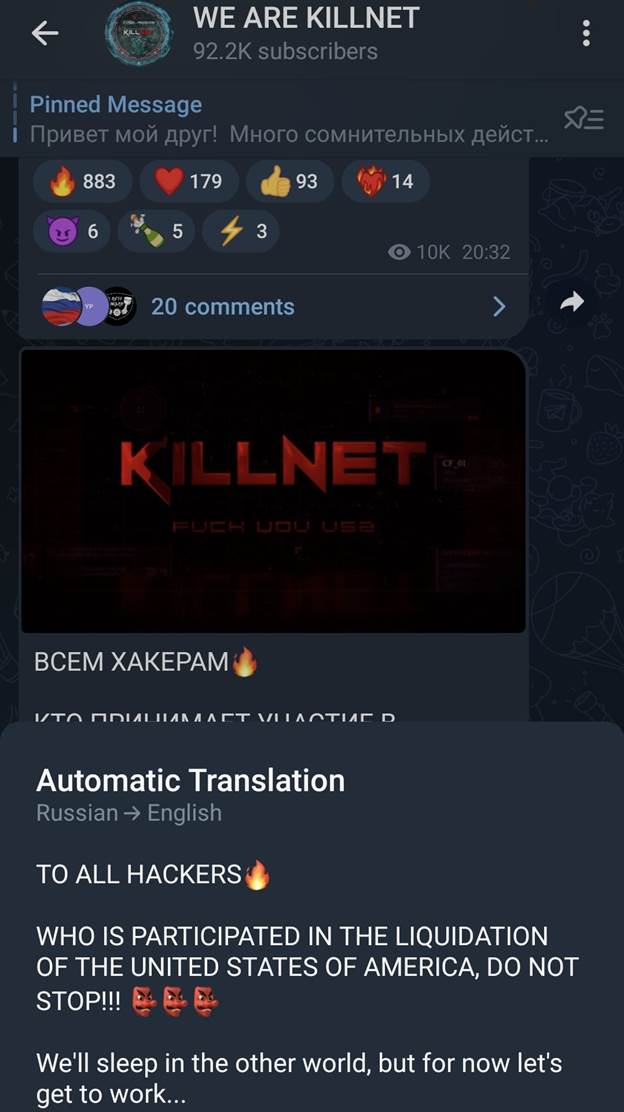624x1112 pixels.
Task: Open the 20 comments thread
Action: (223, 306)
